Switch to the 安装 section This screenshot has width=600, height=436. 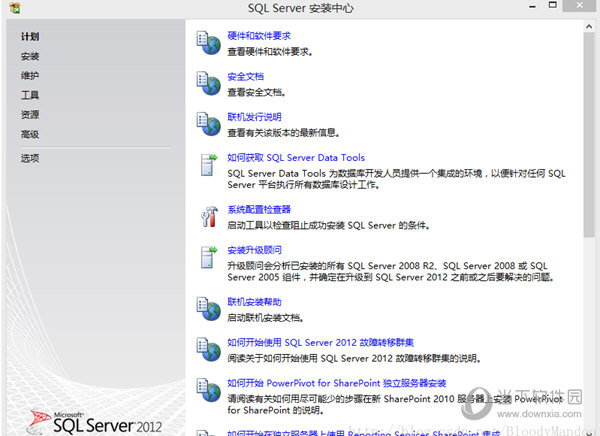click(30, 56)
